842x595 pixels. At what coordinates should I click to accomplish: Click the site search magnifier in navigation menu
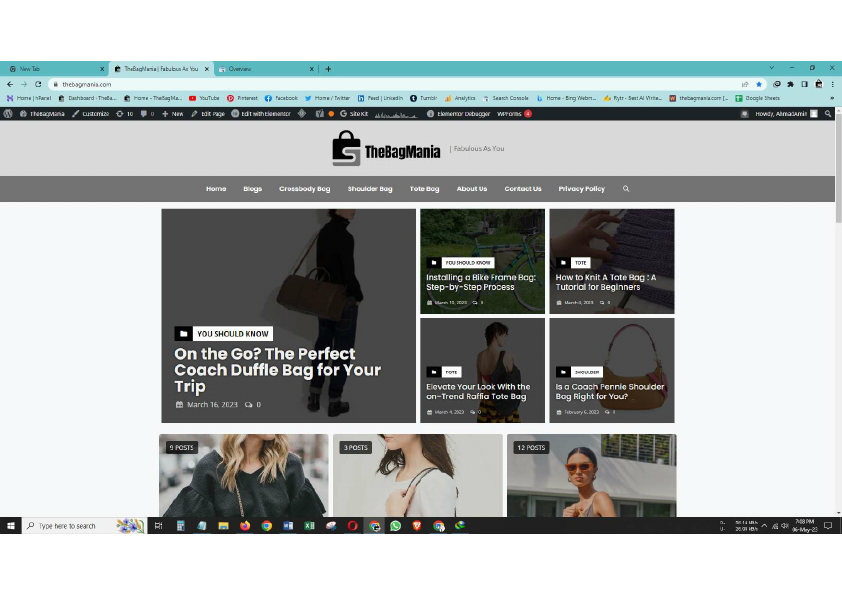626,188
